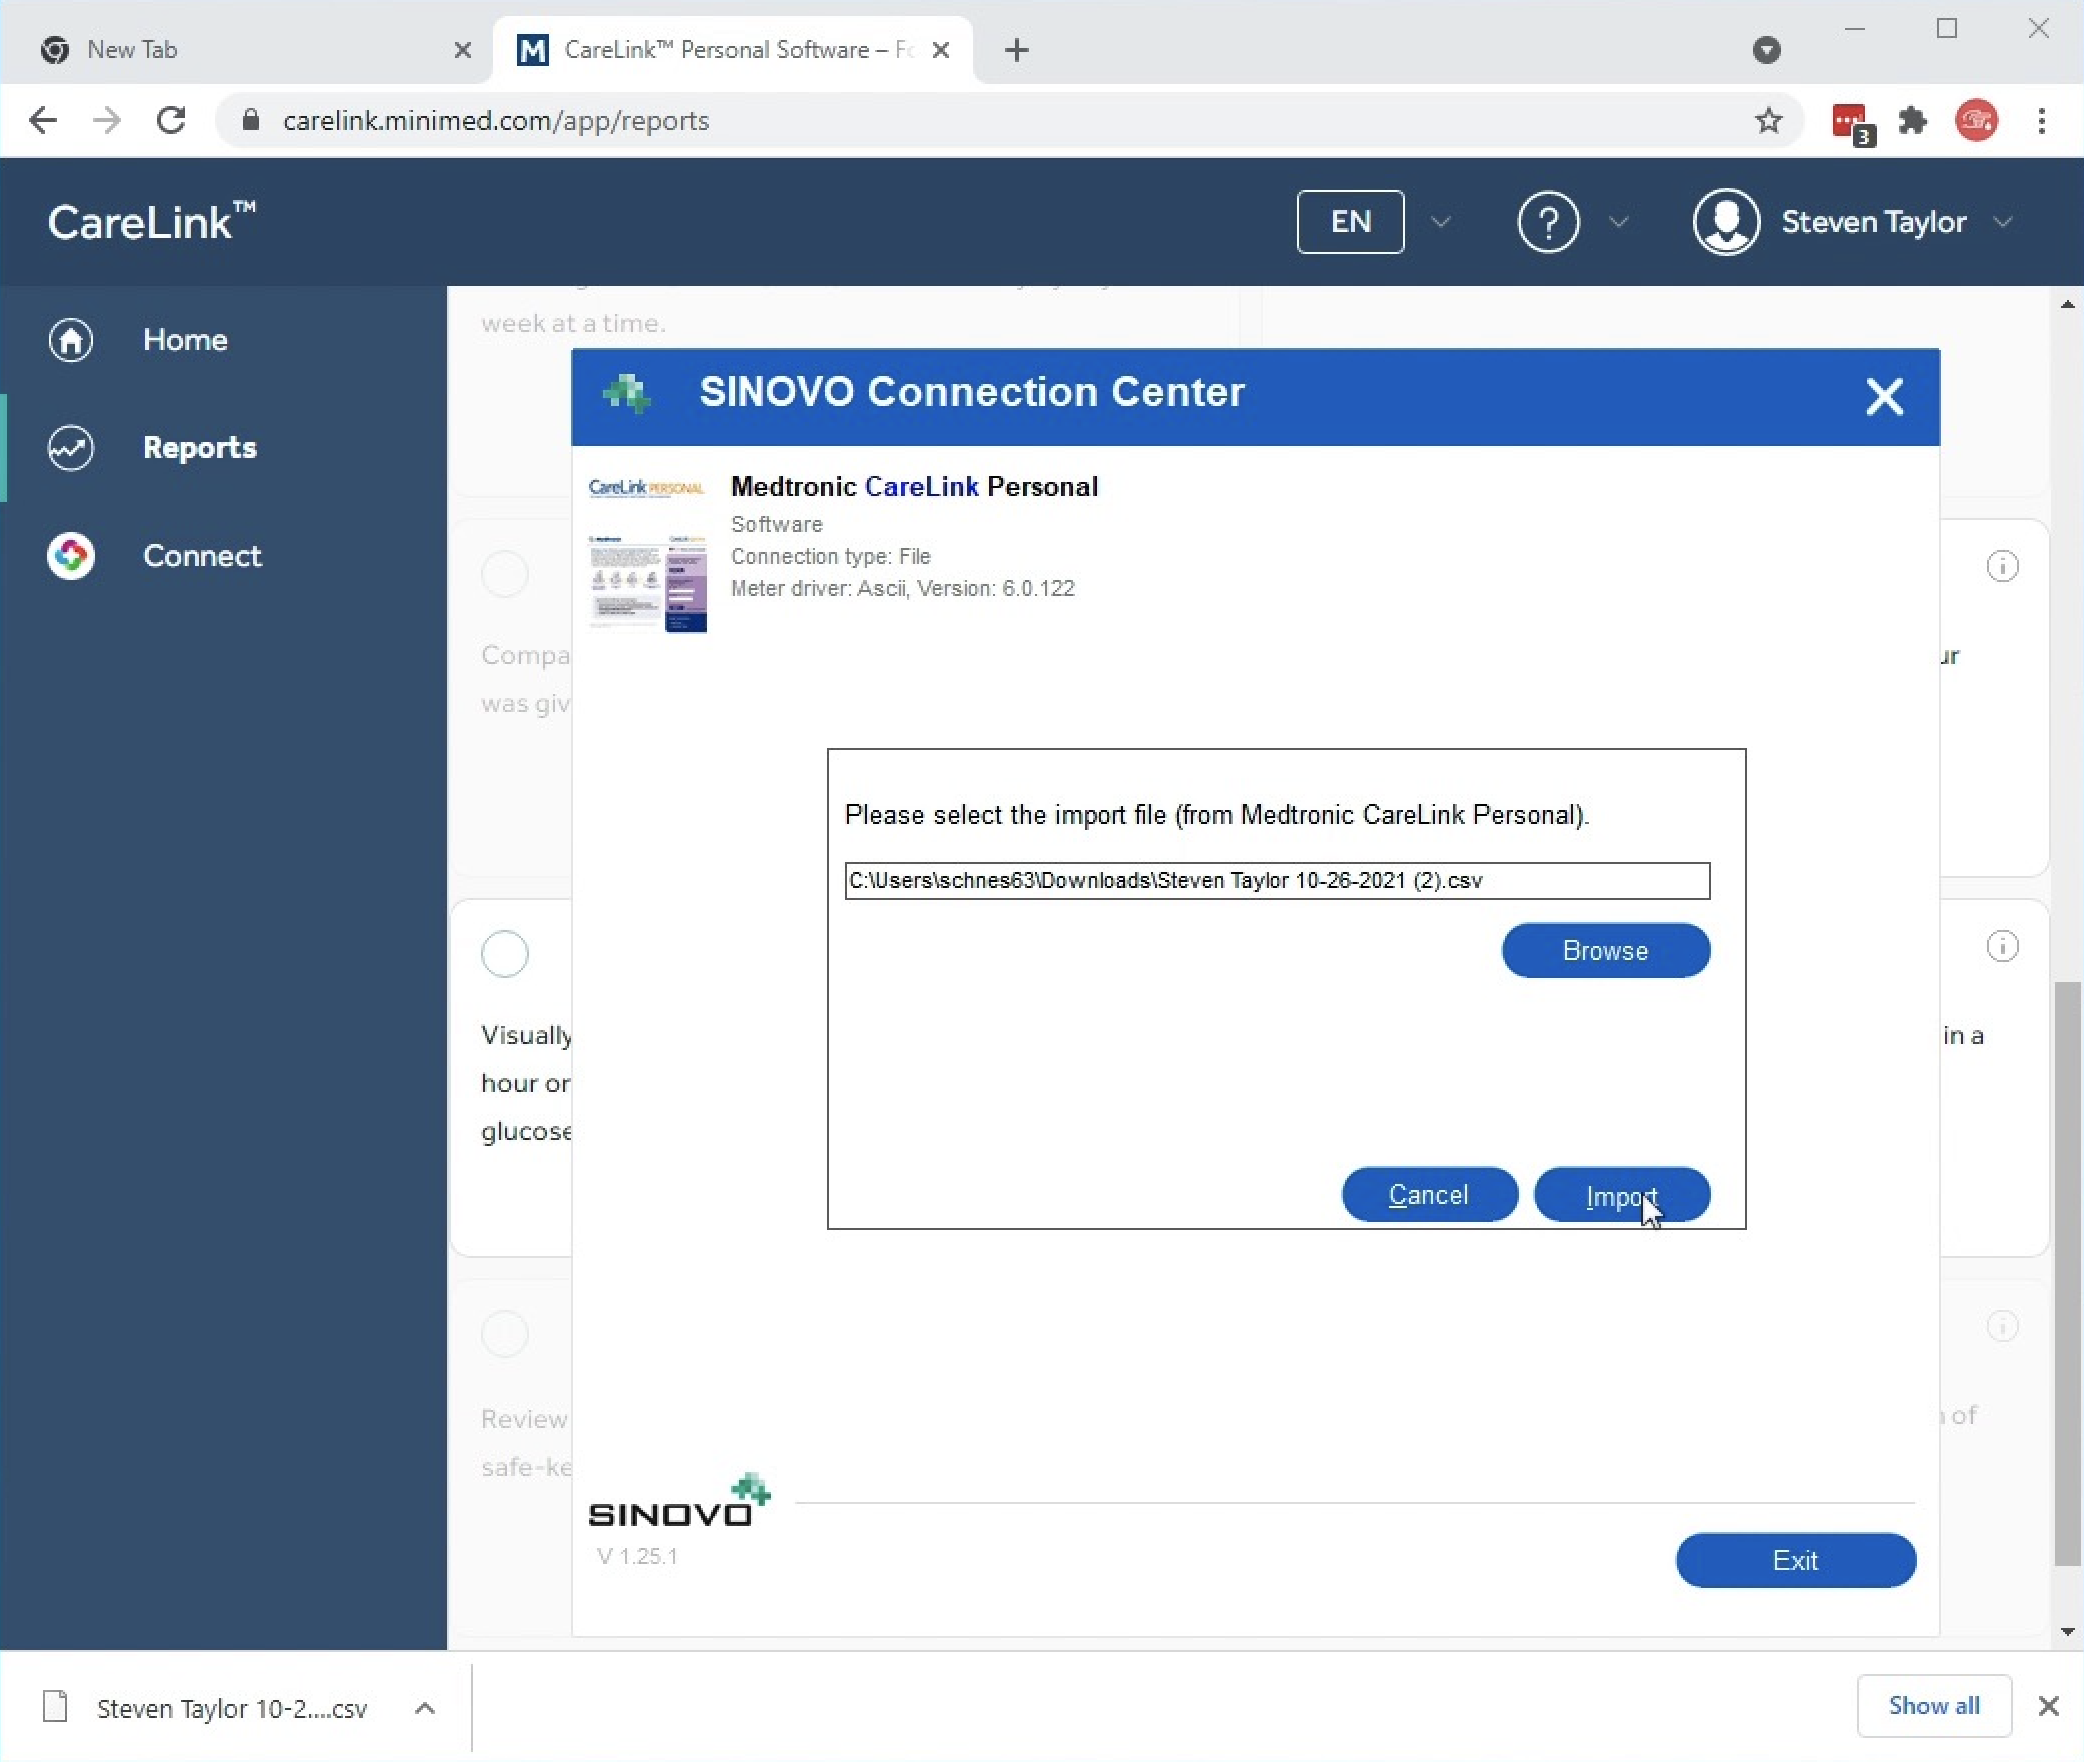The image size is (2084, 1762).
Task: Click the Reports chart icon
Action: click(x=70, y=448)
